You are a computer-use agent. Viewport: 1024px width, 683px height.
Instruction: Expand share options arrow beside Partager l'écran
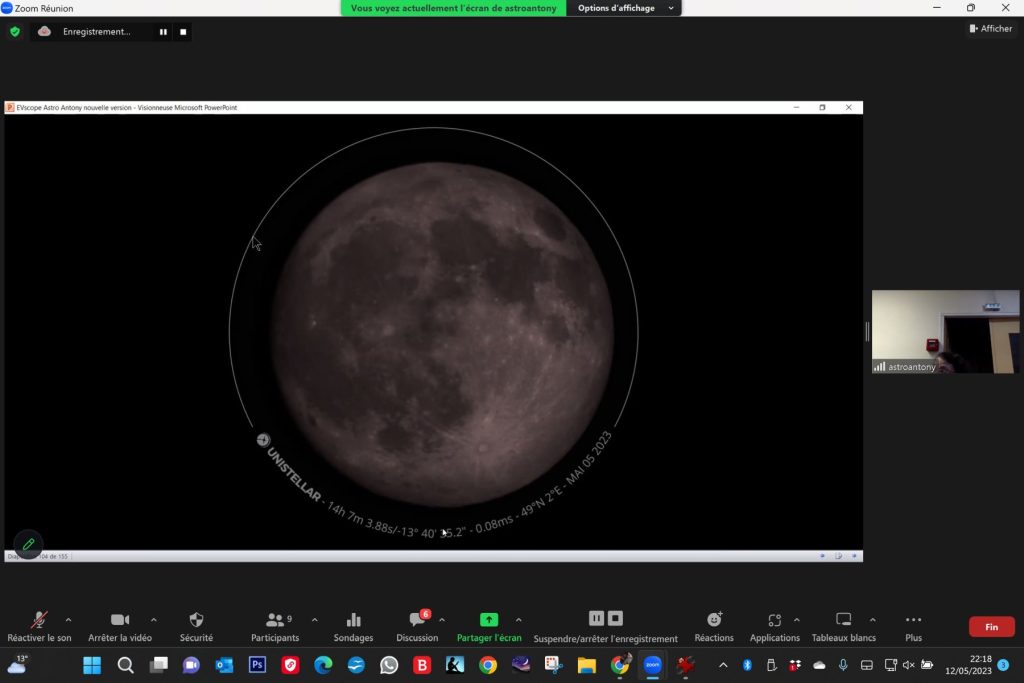pos(519,620)
